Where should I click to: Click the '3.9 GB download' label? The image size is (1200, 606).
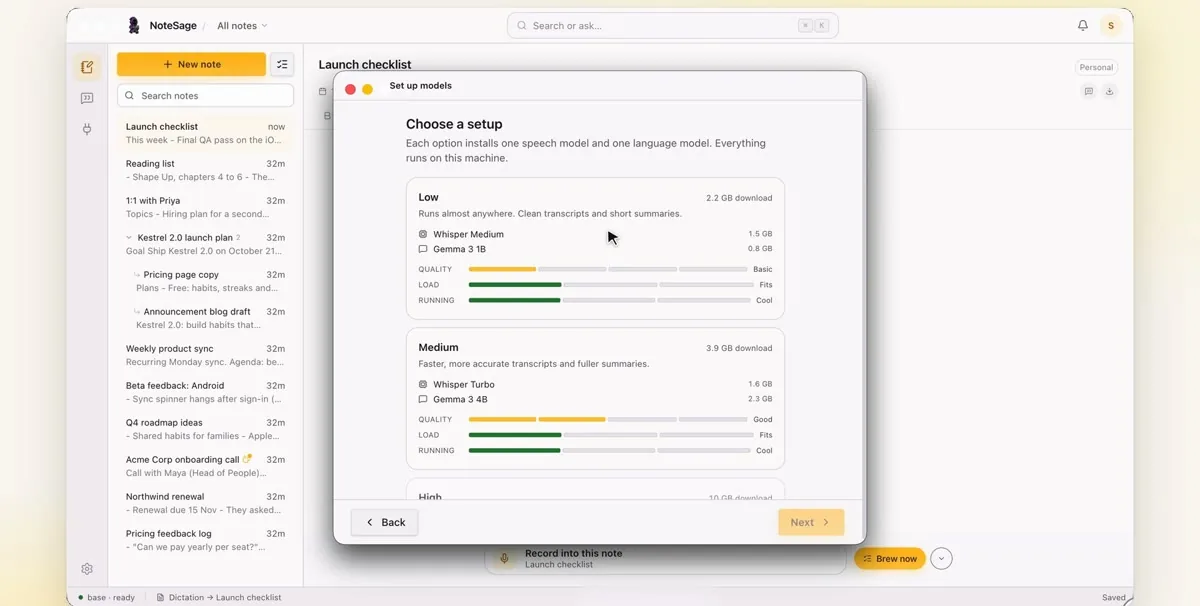coord(739,348)
